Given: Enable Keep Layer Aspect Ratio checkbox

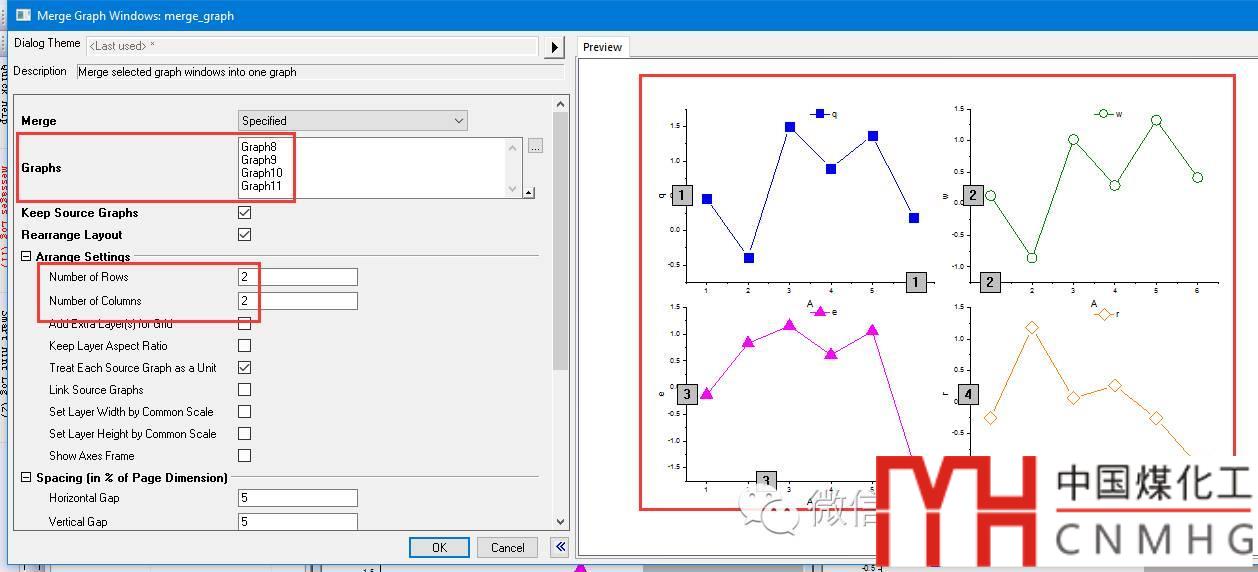Looking at the screenshot, I should pyautogui.click(x=244, y=345).
